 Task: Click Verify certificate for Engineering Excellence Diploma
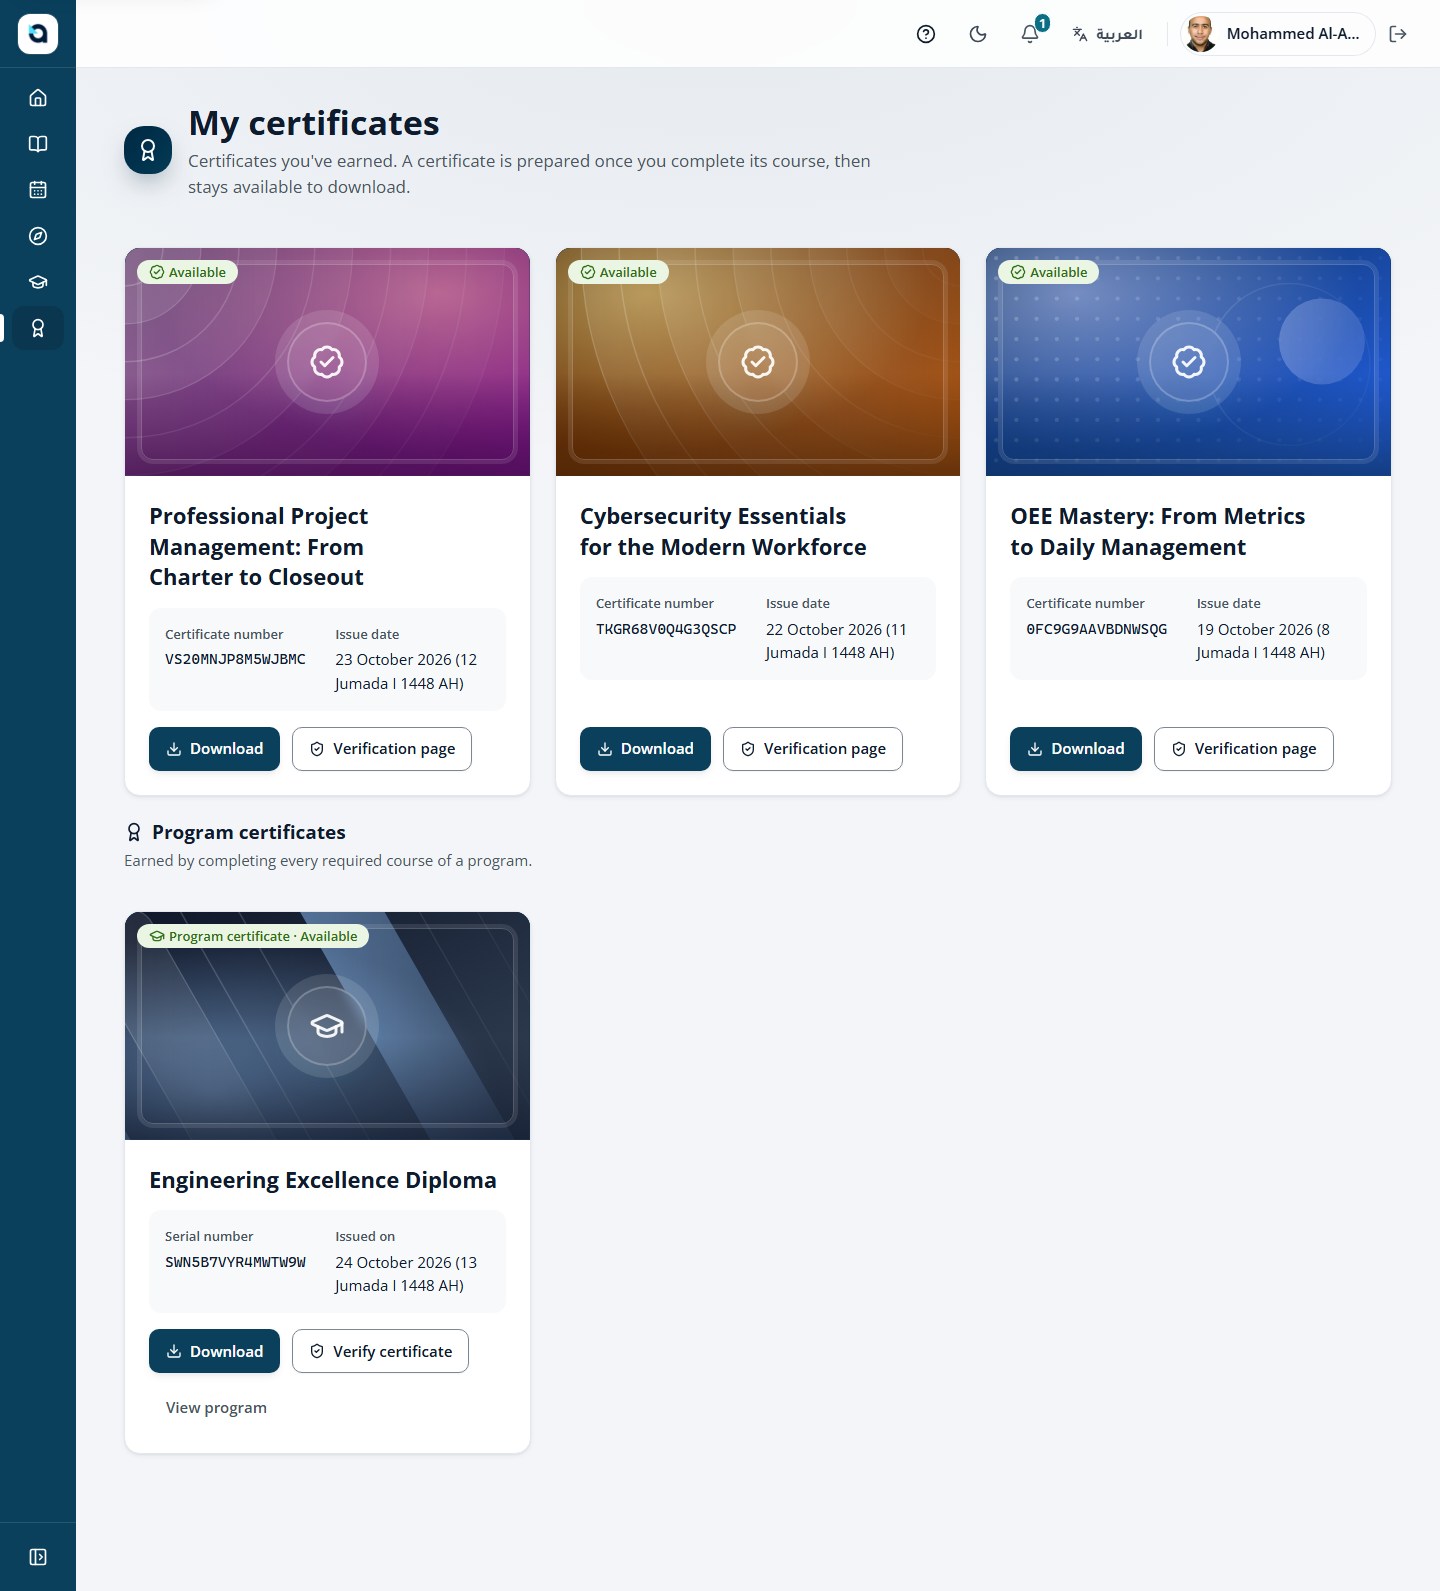380,1351
